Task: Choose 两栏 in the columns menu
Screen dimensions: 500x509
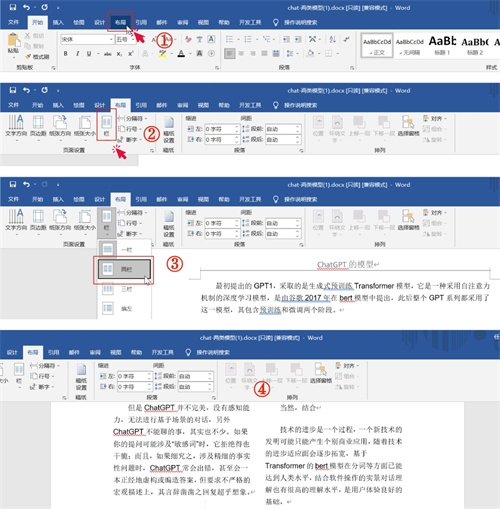Action: click(x=124, y=269)
